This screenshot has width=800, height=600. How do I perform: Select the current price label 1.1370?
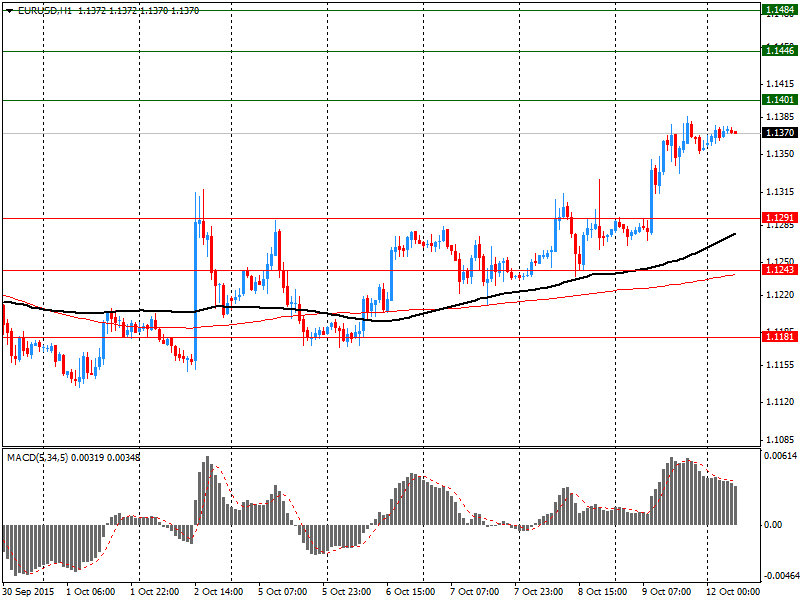780,133
